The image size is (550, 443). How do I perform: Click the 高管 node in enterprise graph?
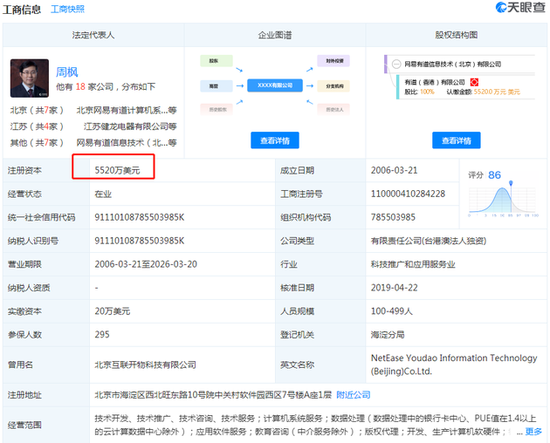click(216, 86)
